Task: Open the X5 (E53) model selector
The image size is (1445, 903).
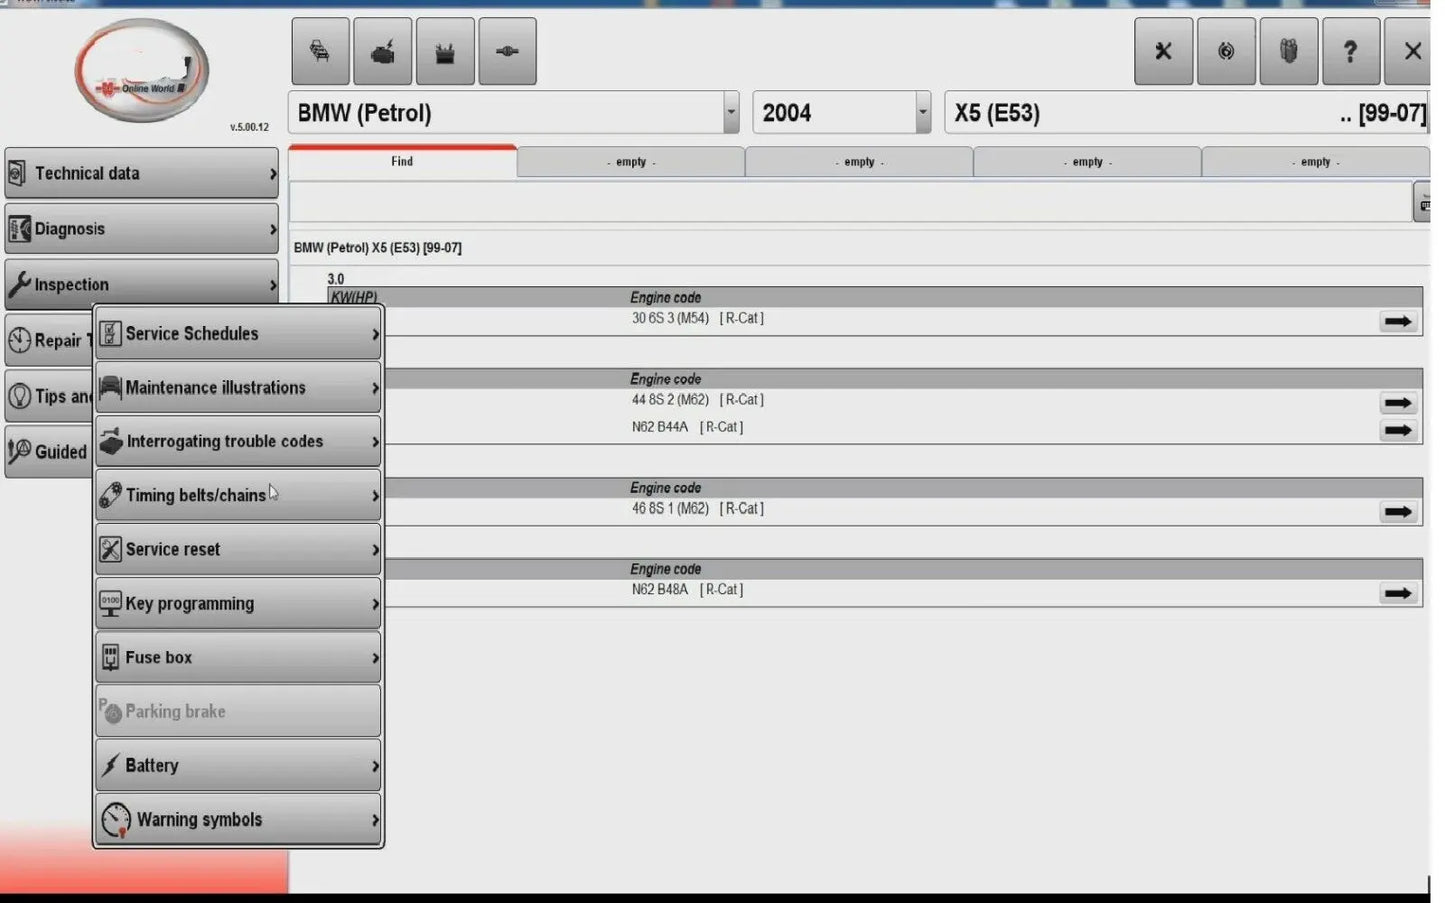Action: tap(1187, 113)
